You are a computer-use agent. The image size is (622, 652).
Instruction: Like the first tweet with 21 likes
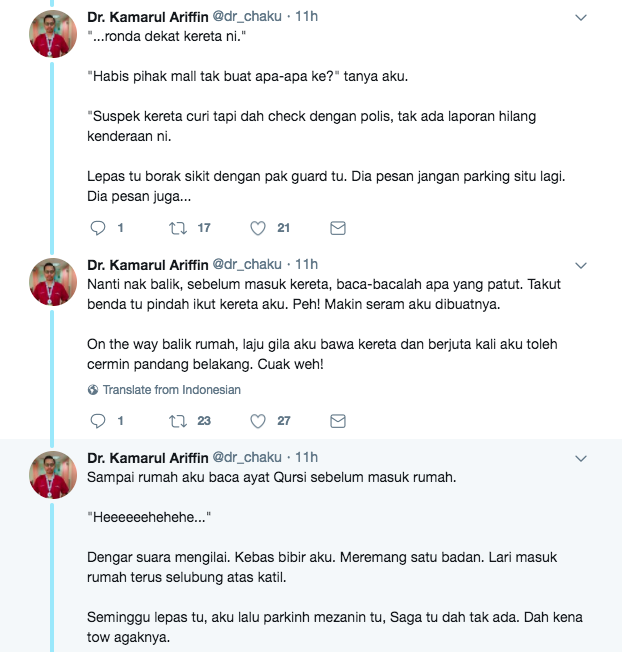258,228
